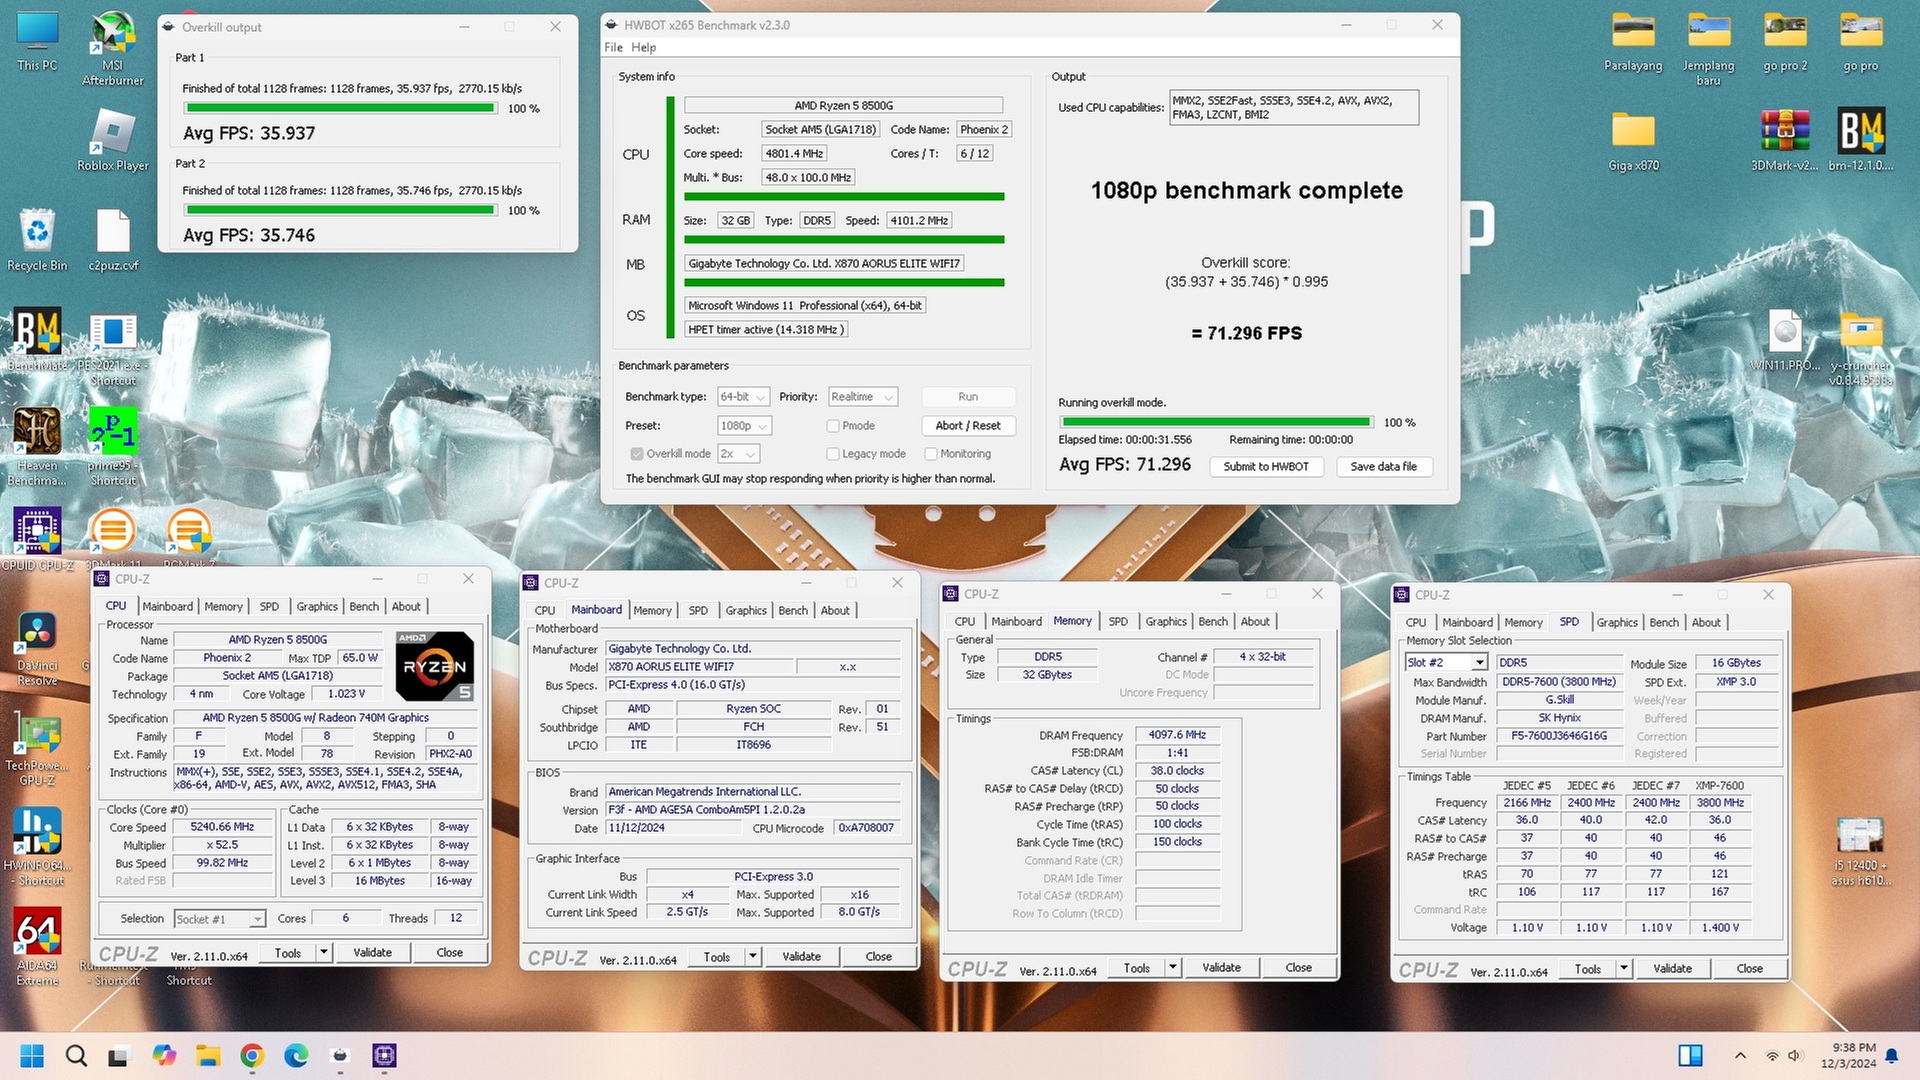Open go pro 2 folder

pos(1785,42)
